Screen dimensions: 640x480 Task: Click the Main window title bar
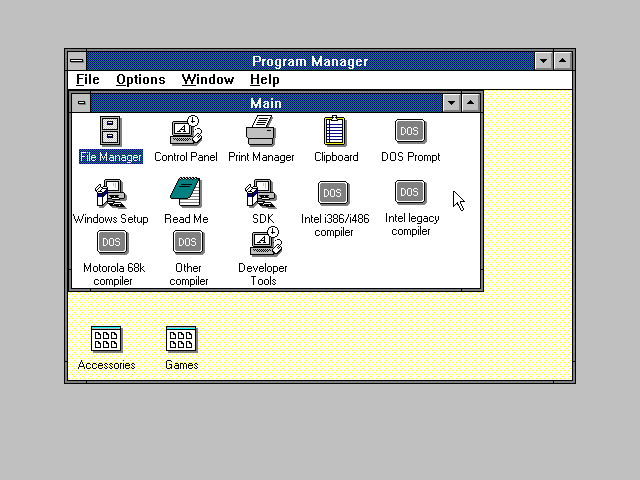pyautogui.click(x=267, y=103)
